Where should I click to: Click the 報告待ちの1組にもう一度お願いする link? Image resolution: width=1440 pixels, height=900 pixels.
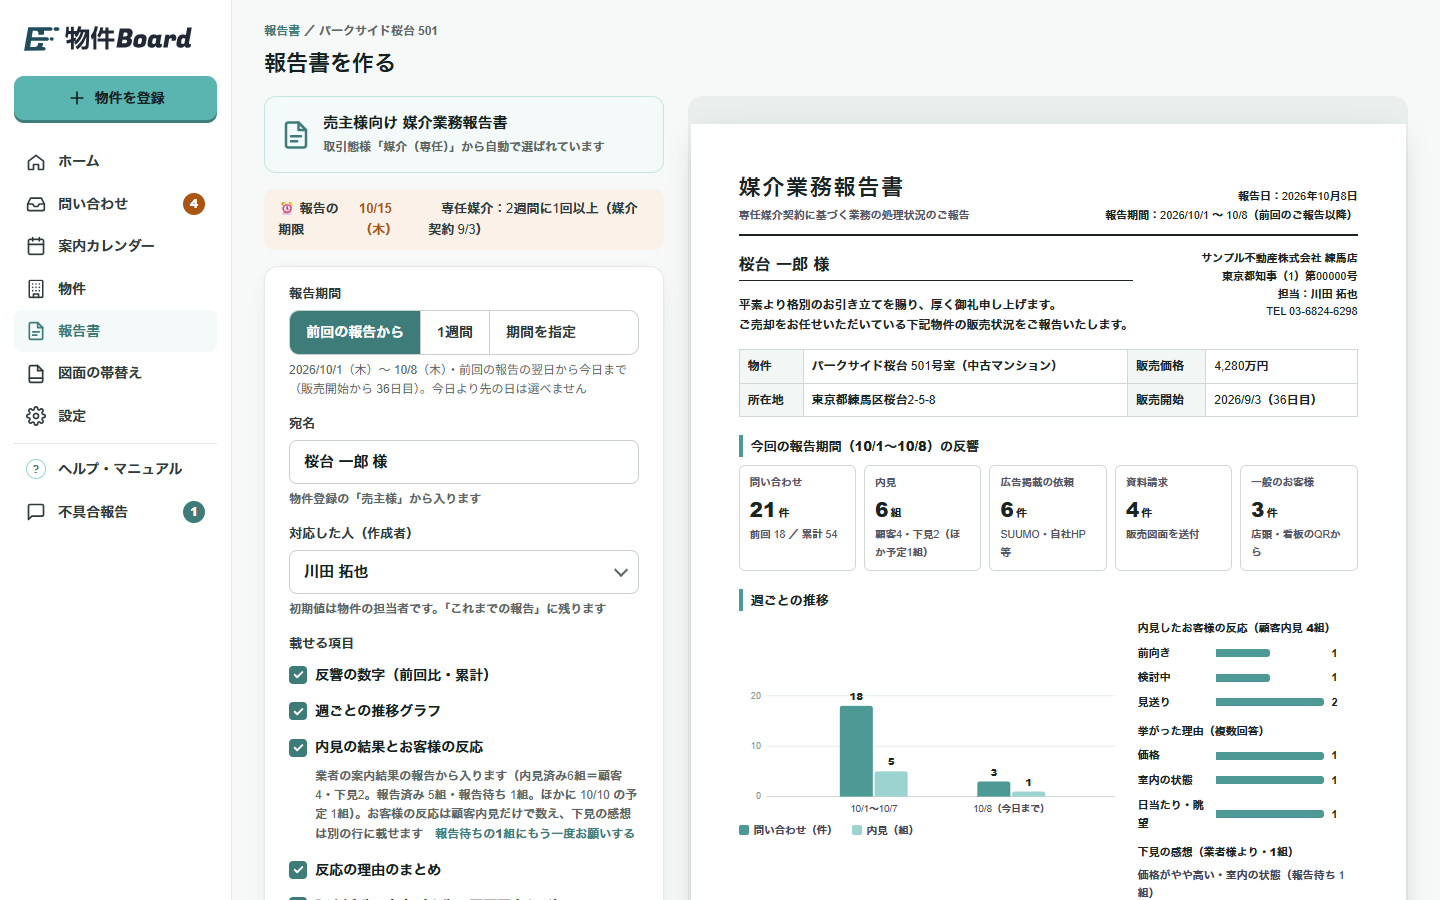point(535,833)
